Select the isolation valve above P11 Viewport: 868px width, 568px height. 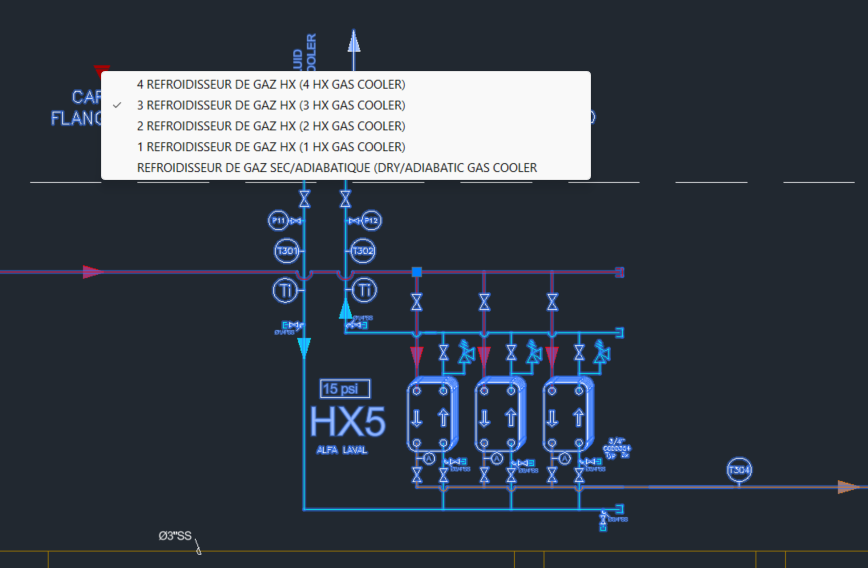304,199
